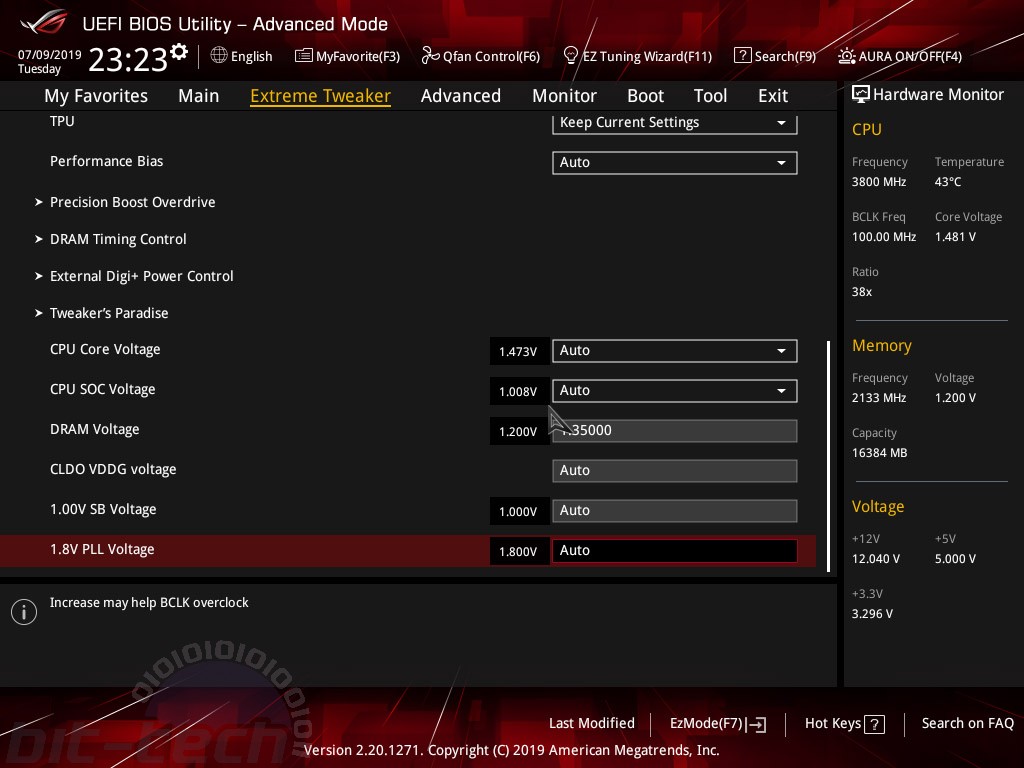
Task: Click the 16384 MB memory capacity value
Action: tap(880, 453)
